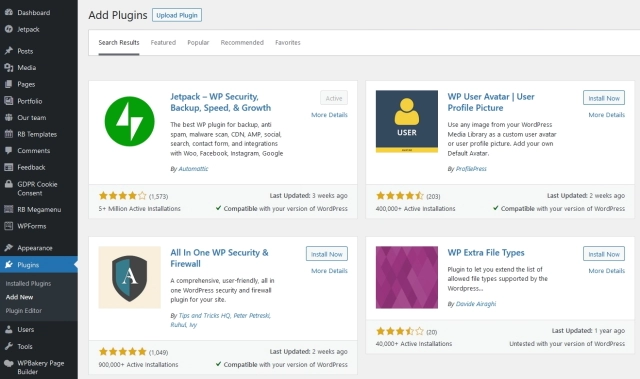This screenshot has width=640, height=379.
Task: Open Plugin Editor in the submenu
Action: [x=24, y=310]
